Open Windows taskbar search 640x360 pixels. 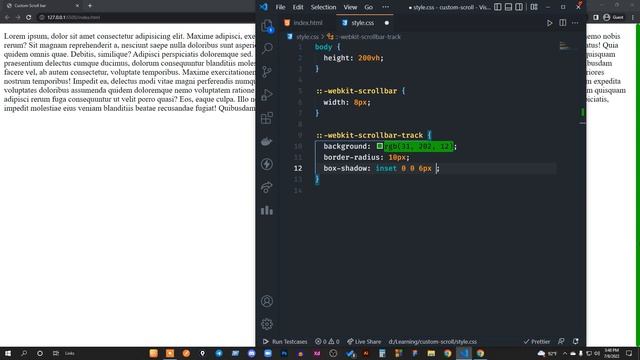[x=24, y=353]
